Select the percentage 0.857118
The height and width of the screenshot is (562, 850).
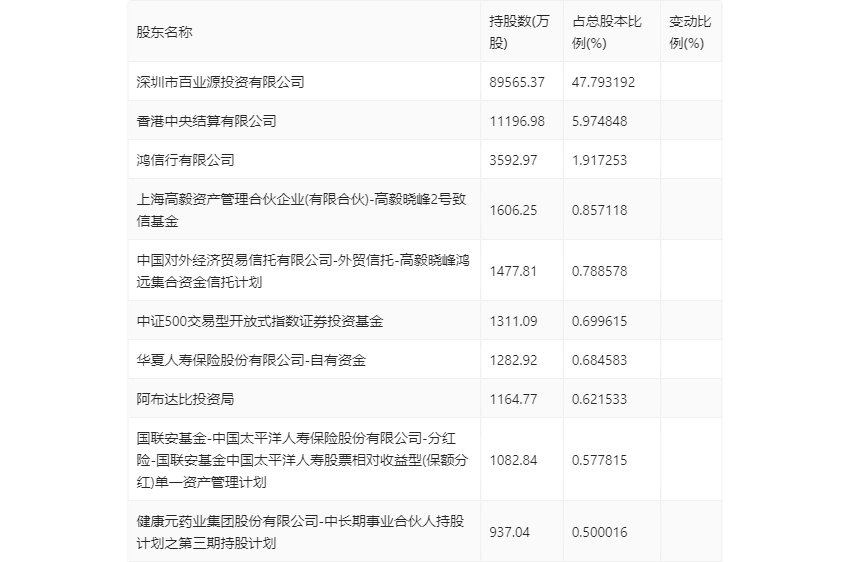pos(599,210)
